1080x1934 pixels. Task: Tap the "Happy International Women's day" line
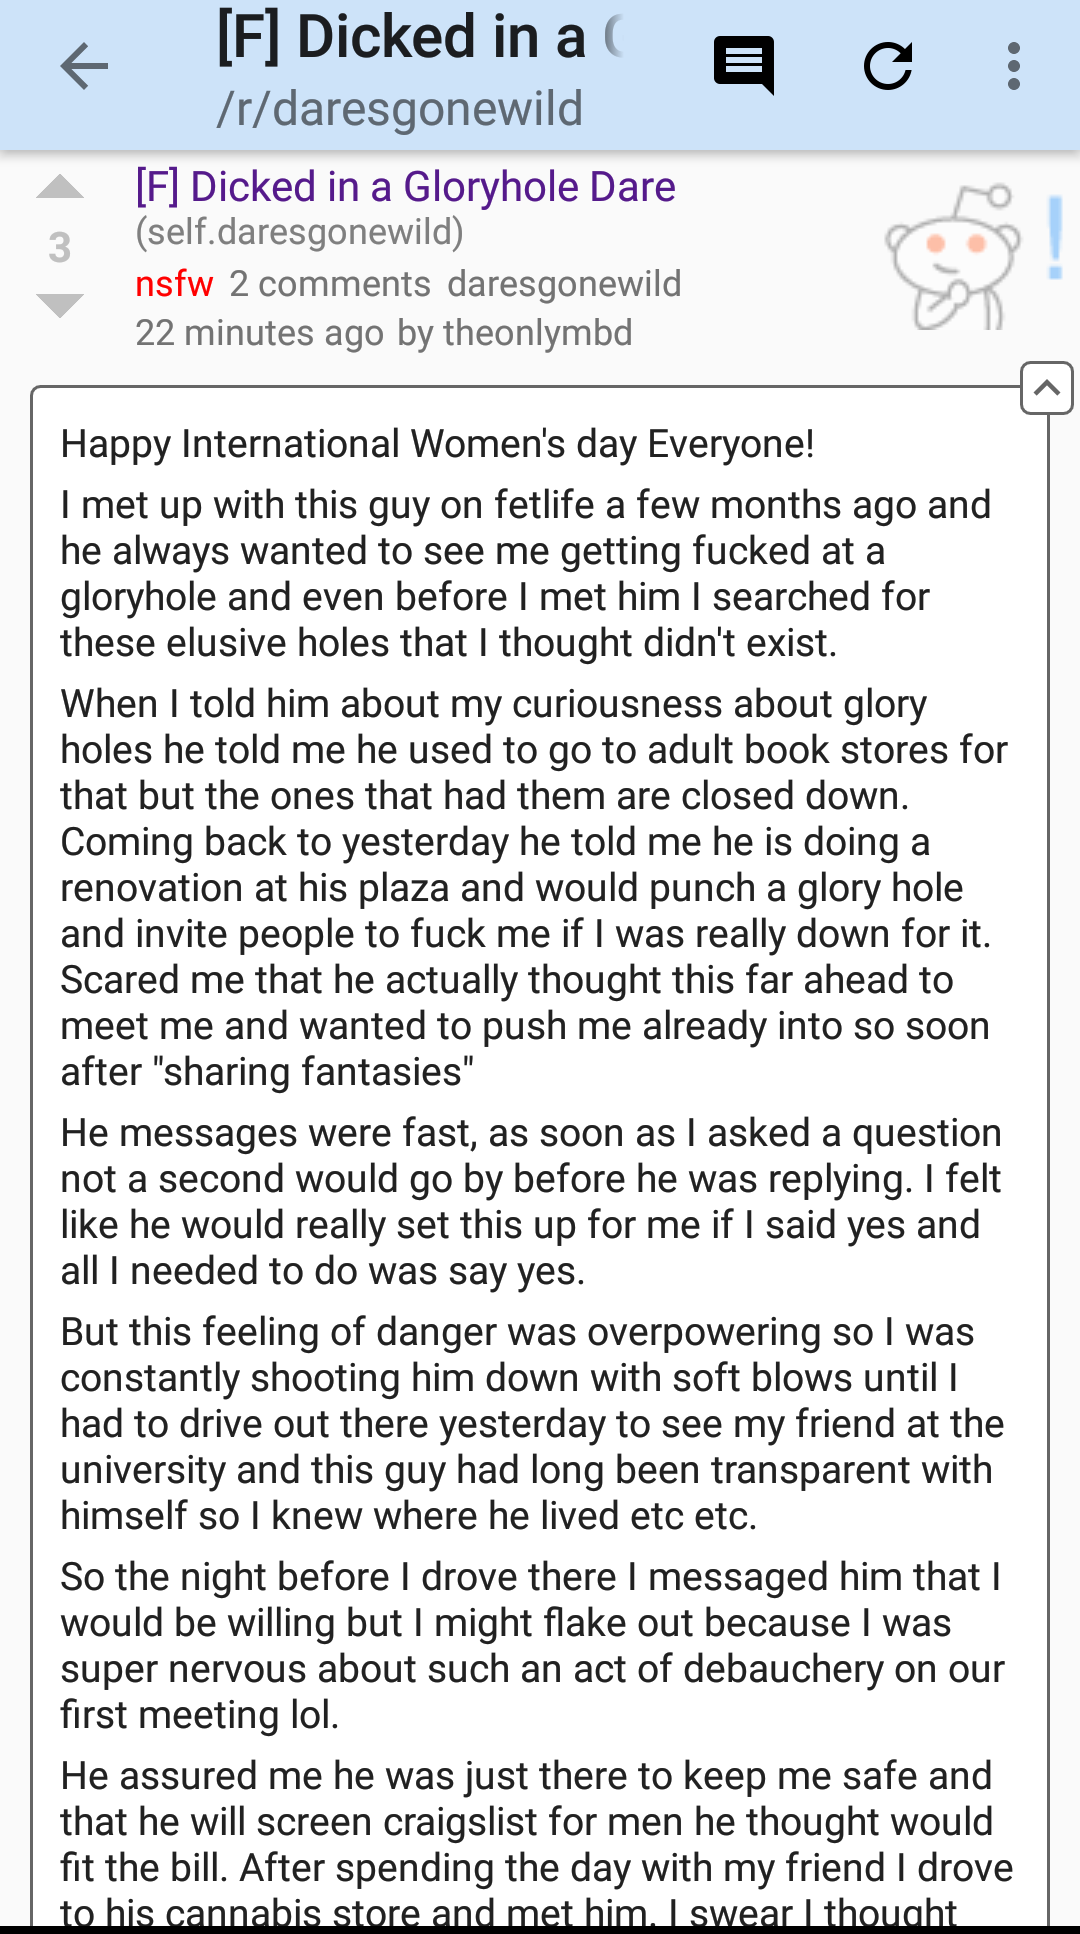[x=437, y=444]
